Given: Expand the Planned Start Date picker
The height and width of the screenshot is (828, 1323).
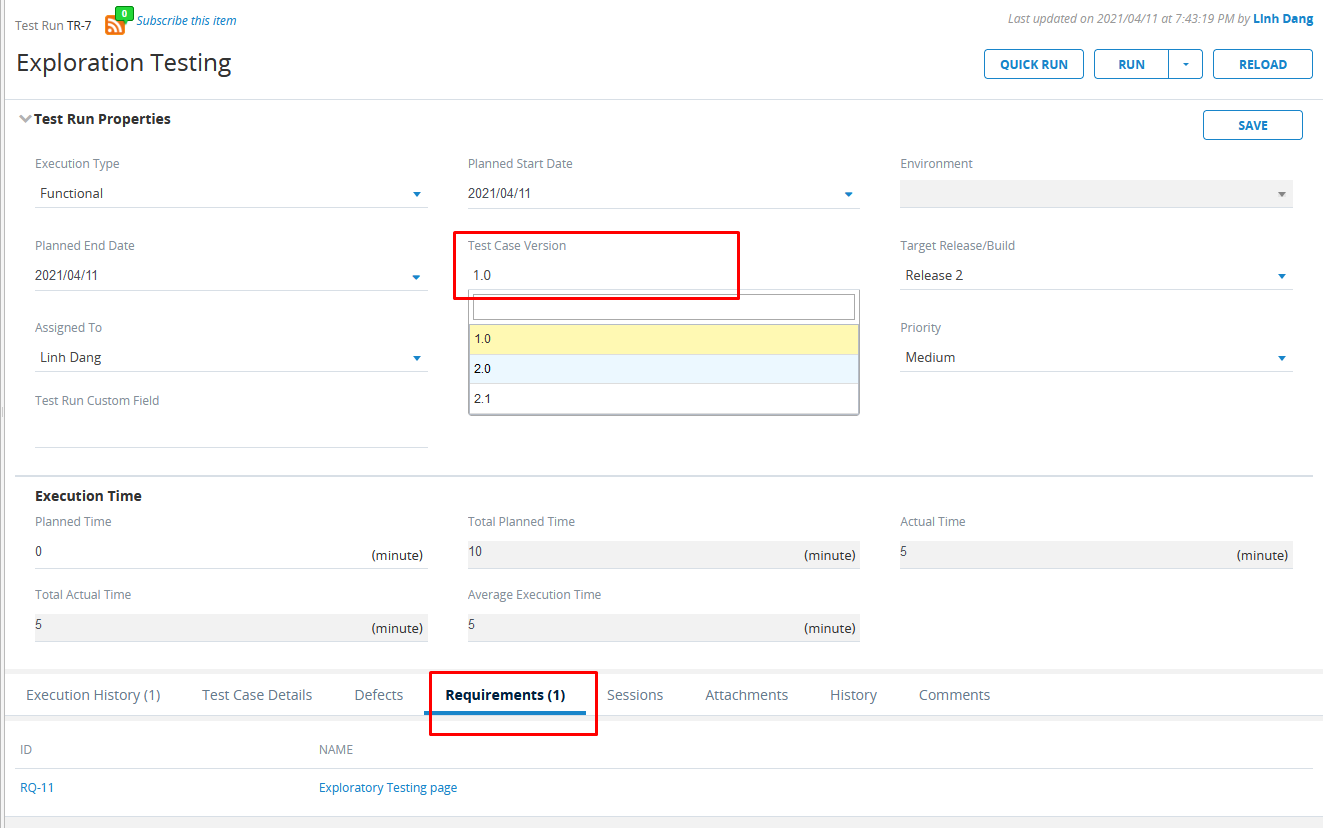Looking at the screenshot, I should point(848,194).
